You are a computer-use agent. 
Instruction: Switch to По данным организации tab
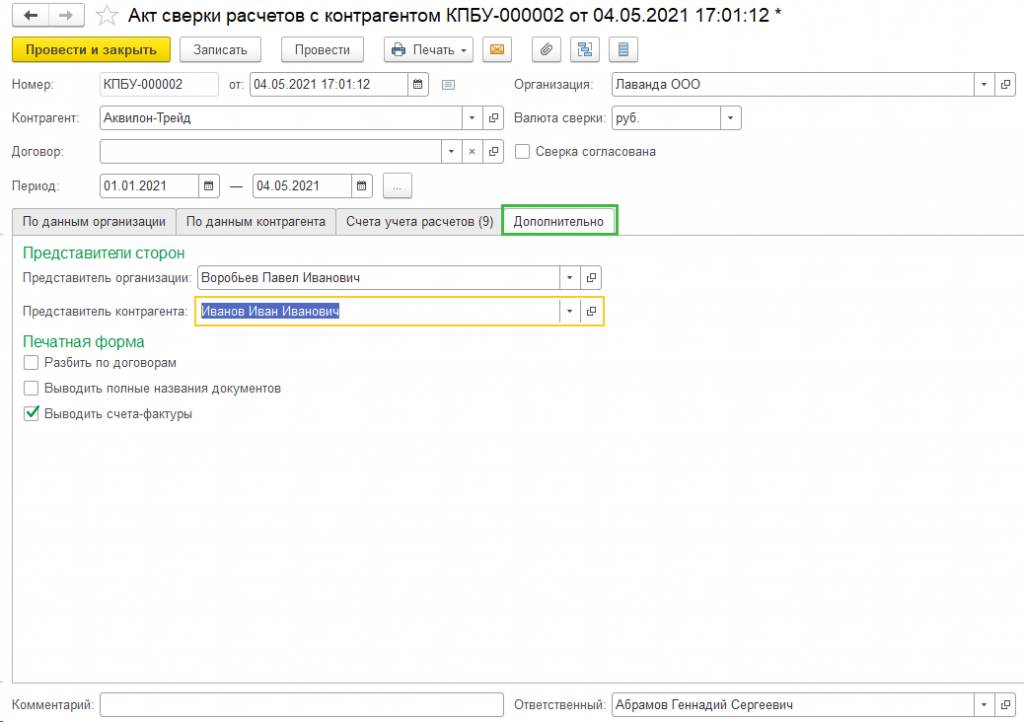coord(94,222)
